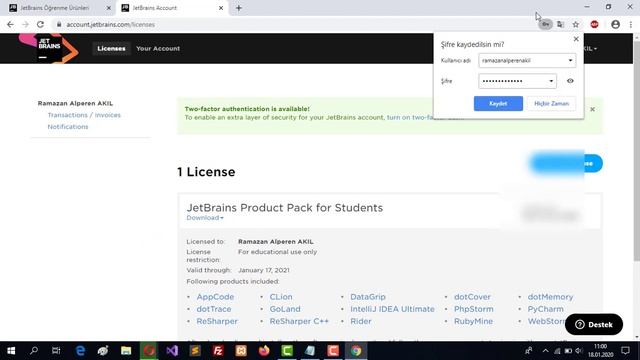Open the CLion product link
640x360 pixels.
[x=281, y=297]
